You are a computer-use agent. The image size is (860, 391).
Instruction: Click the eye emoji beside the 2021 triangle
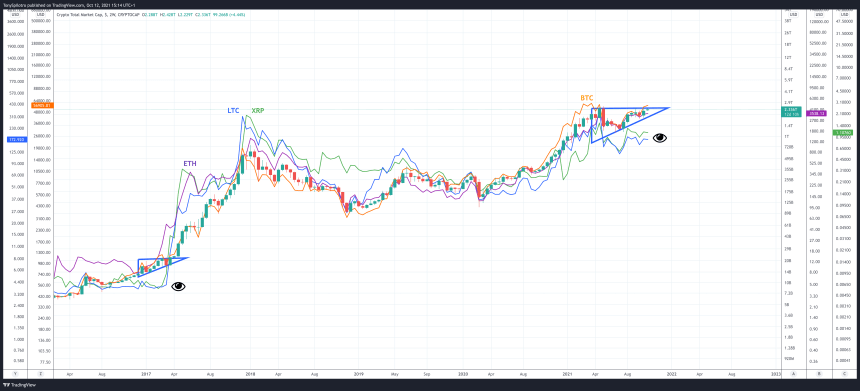coord(660,138)
